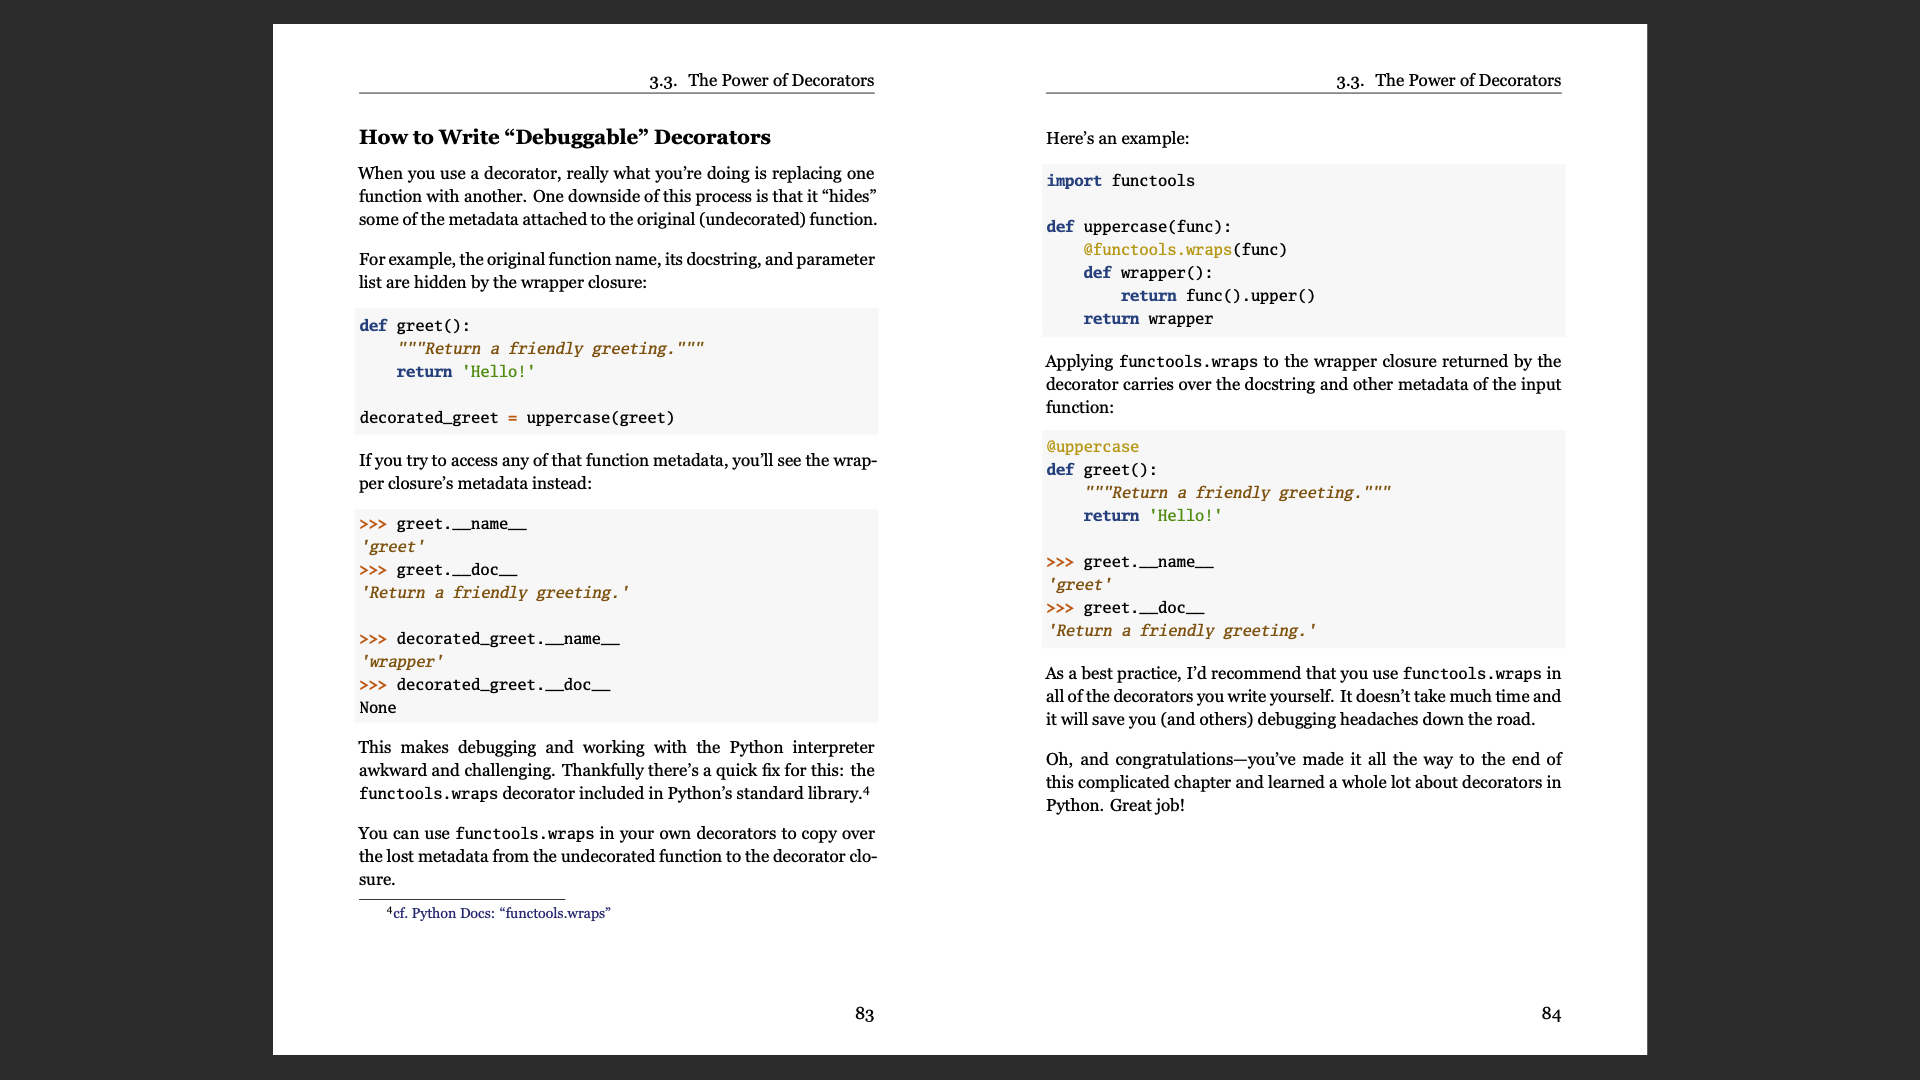
Task: Click page number 84
Action: click(x=1550, y=1013)
